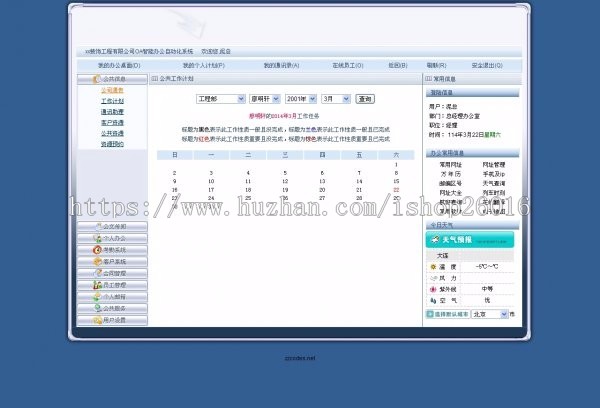Select calendar day 6
Image resolution: width=600 pixels, height=408 pixels.
322,173
